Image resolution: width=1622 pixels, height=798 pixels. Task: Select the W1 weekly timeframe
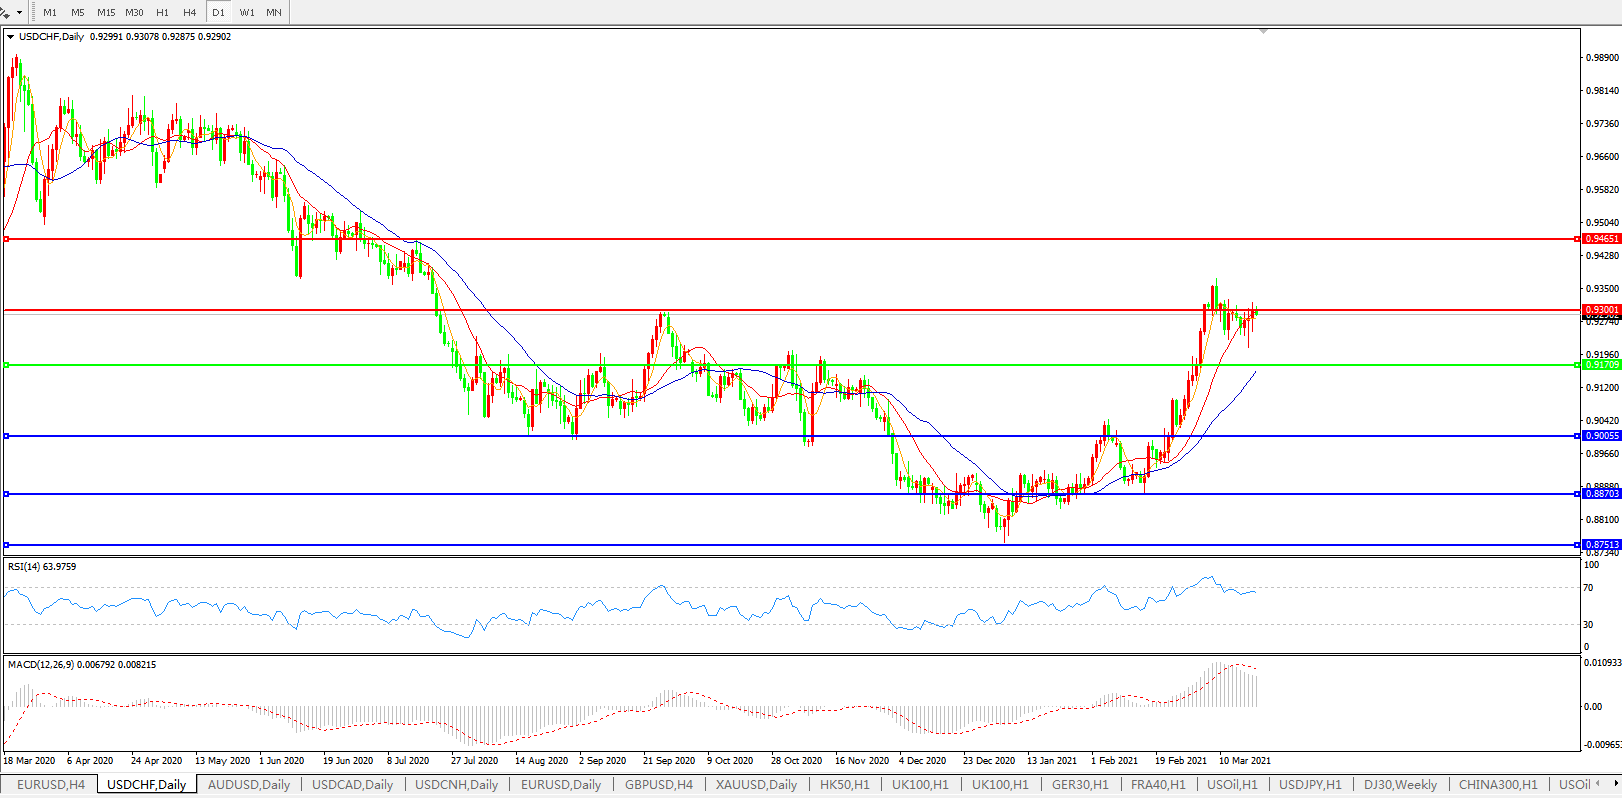point(246,13)
